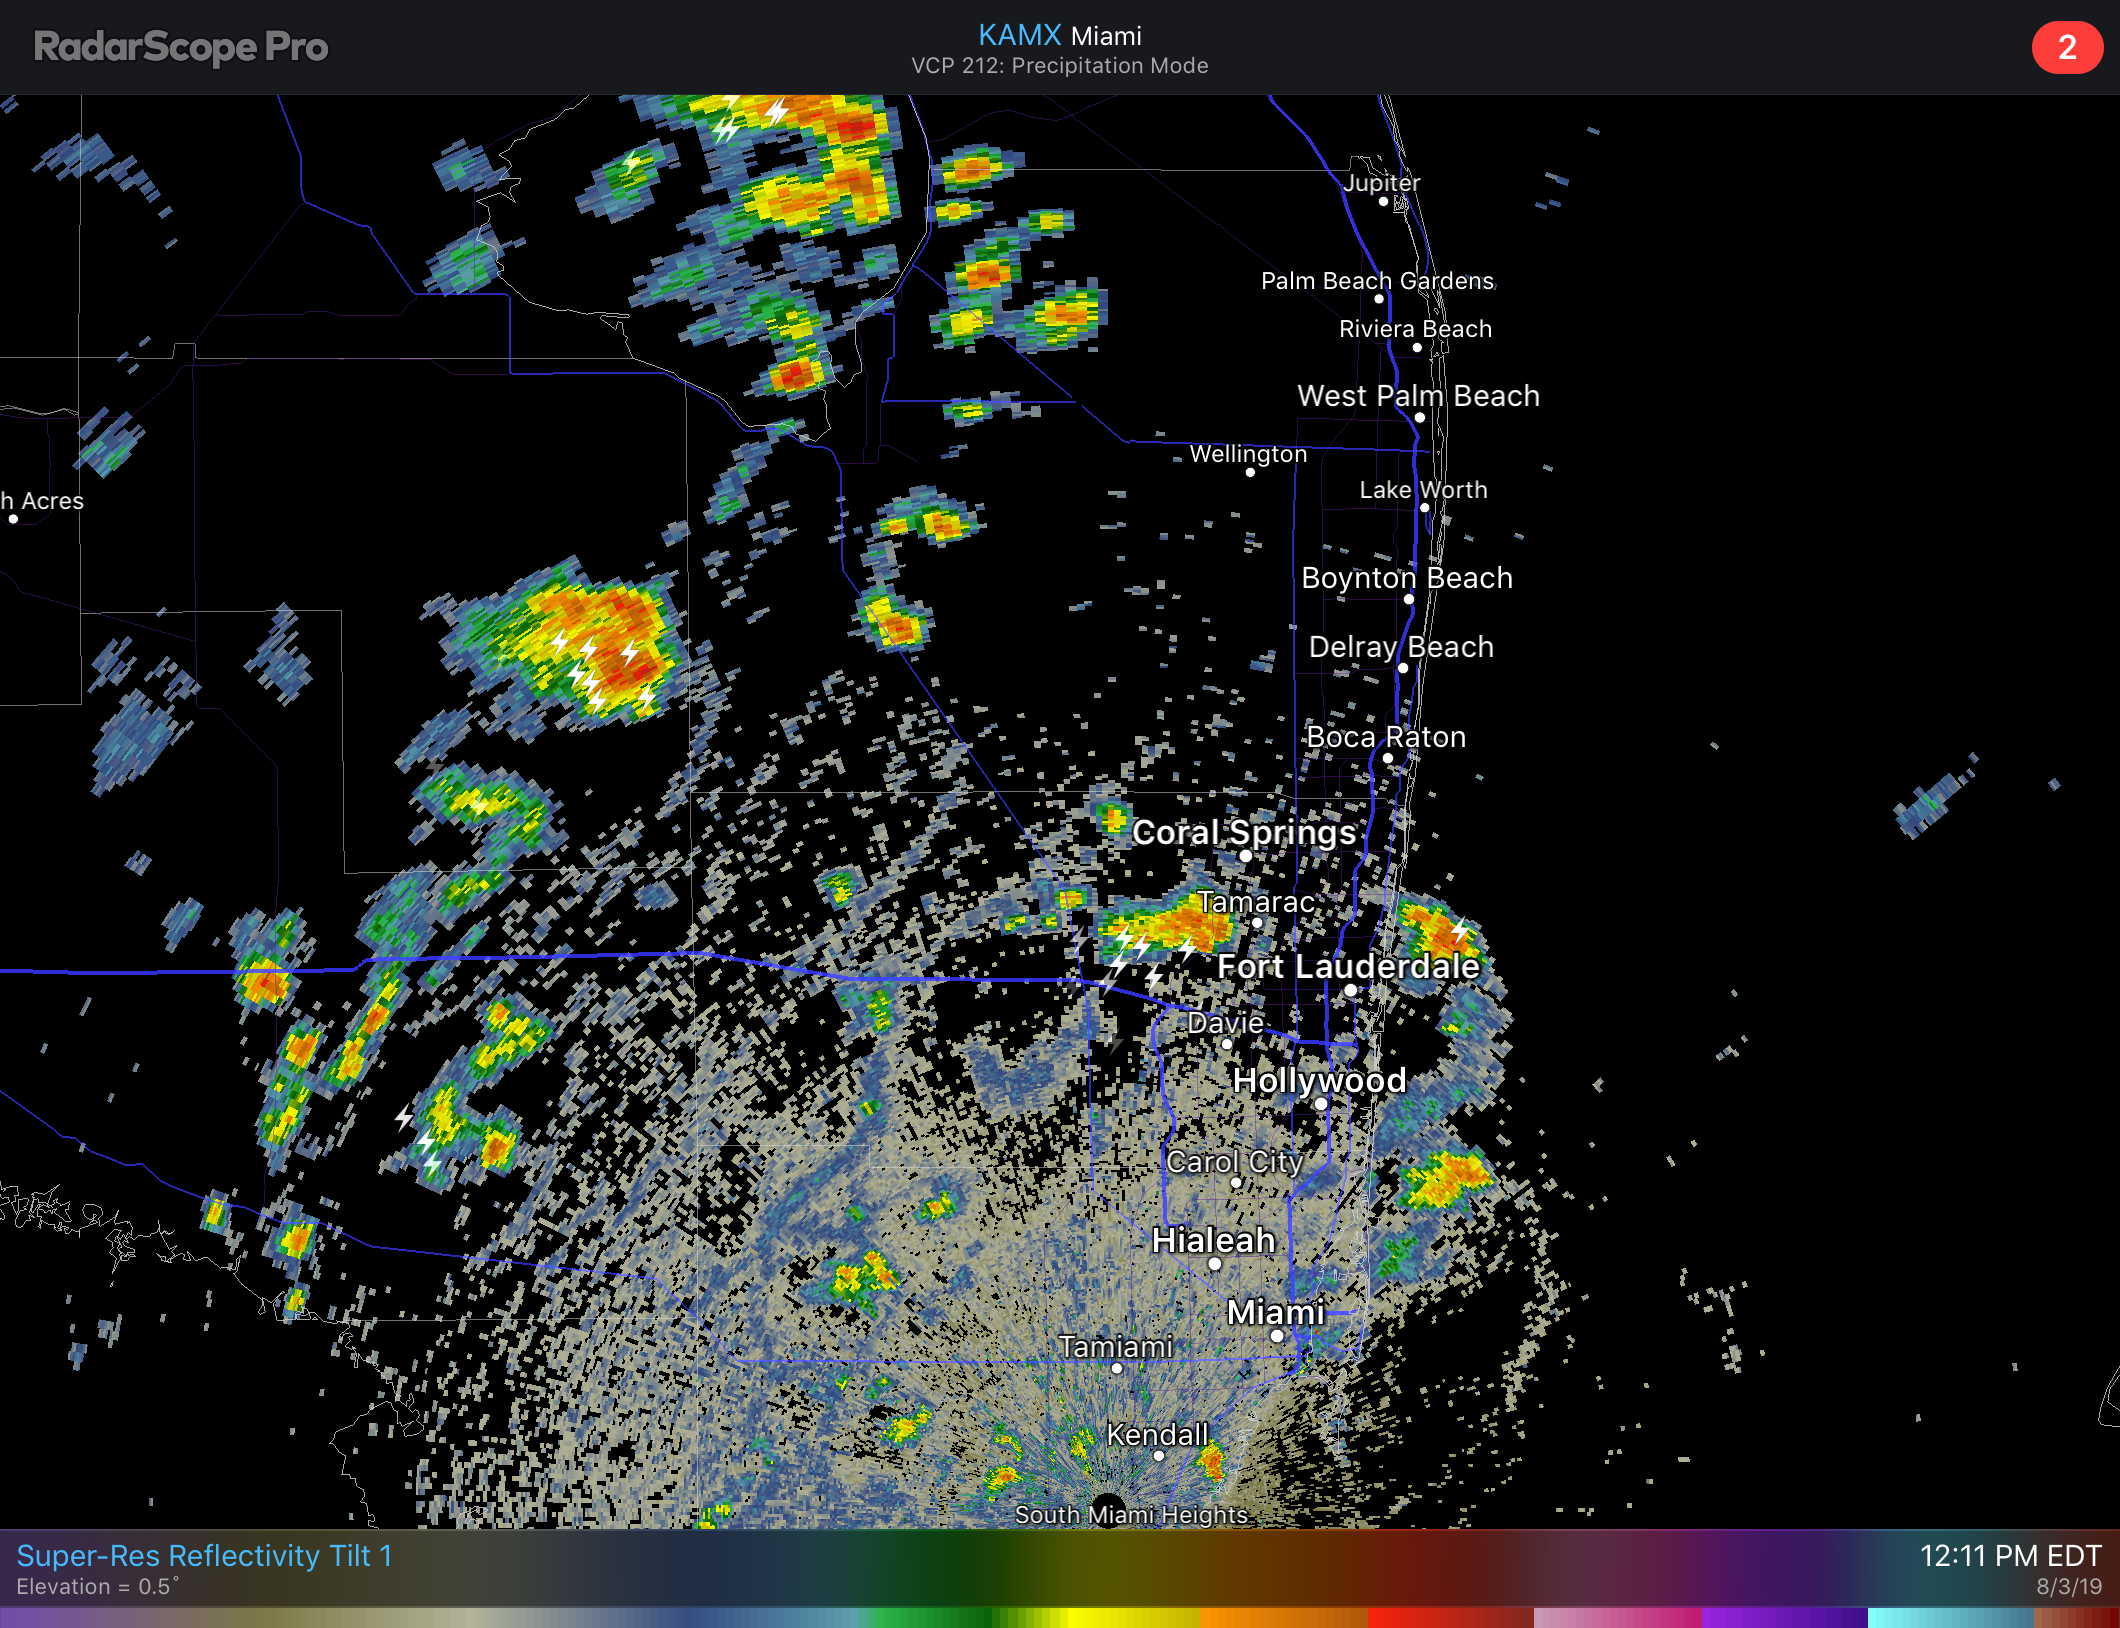Viewport: 2120px width, 1628px height.
Task: Tap the Elevation = 0.5° text
Action: (97, 1587)
